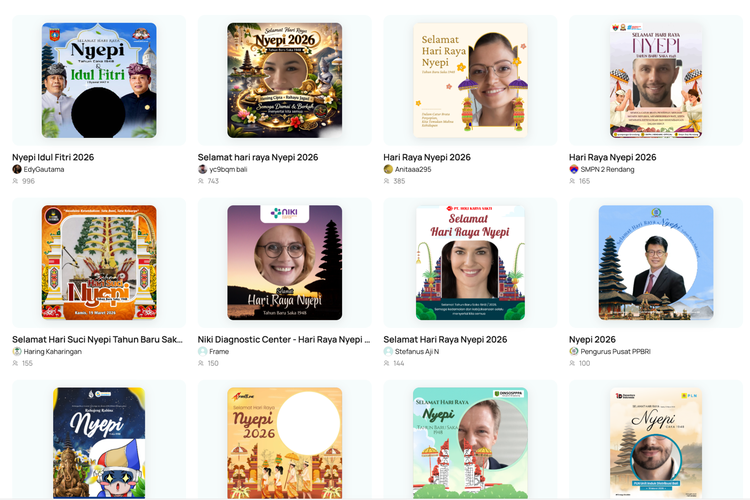Click the Stefanus Aji N avatar icon
Viewport: 750px width, 500px height.
pyautogui.click(x=388, y=351)
